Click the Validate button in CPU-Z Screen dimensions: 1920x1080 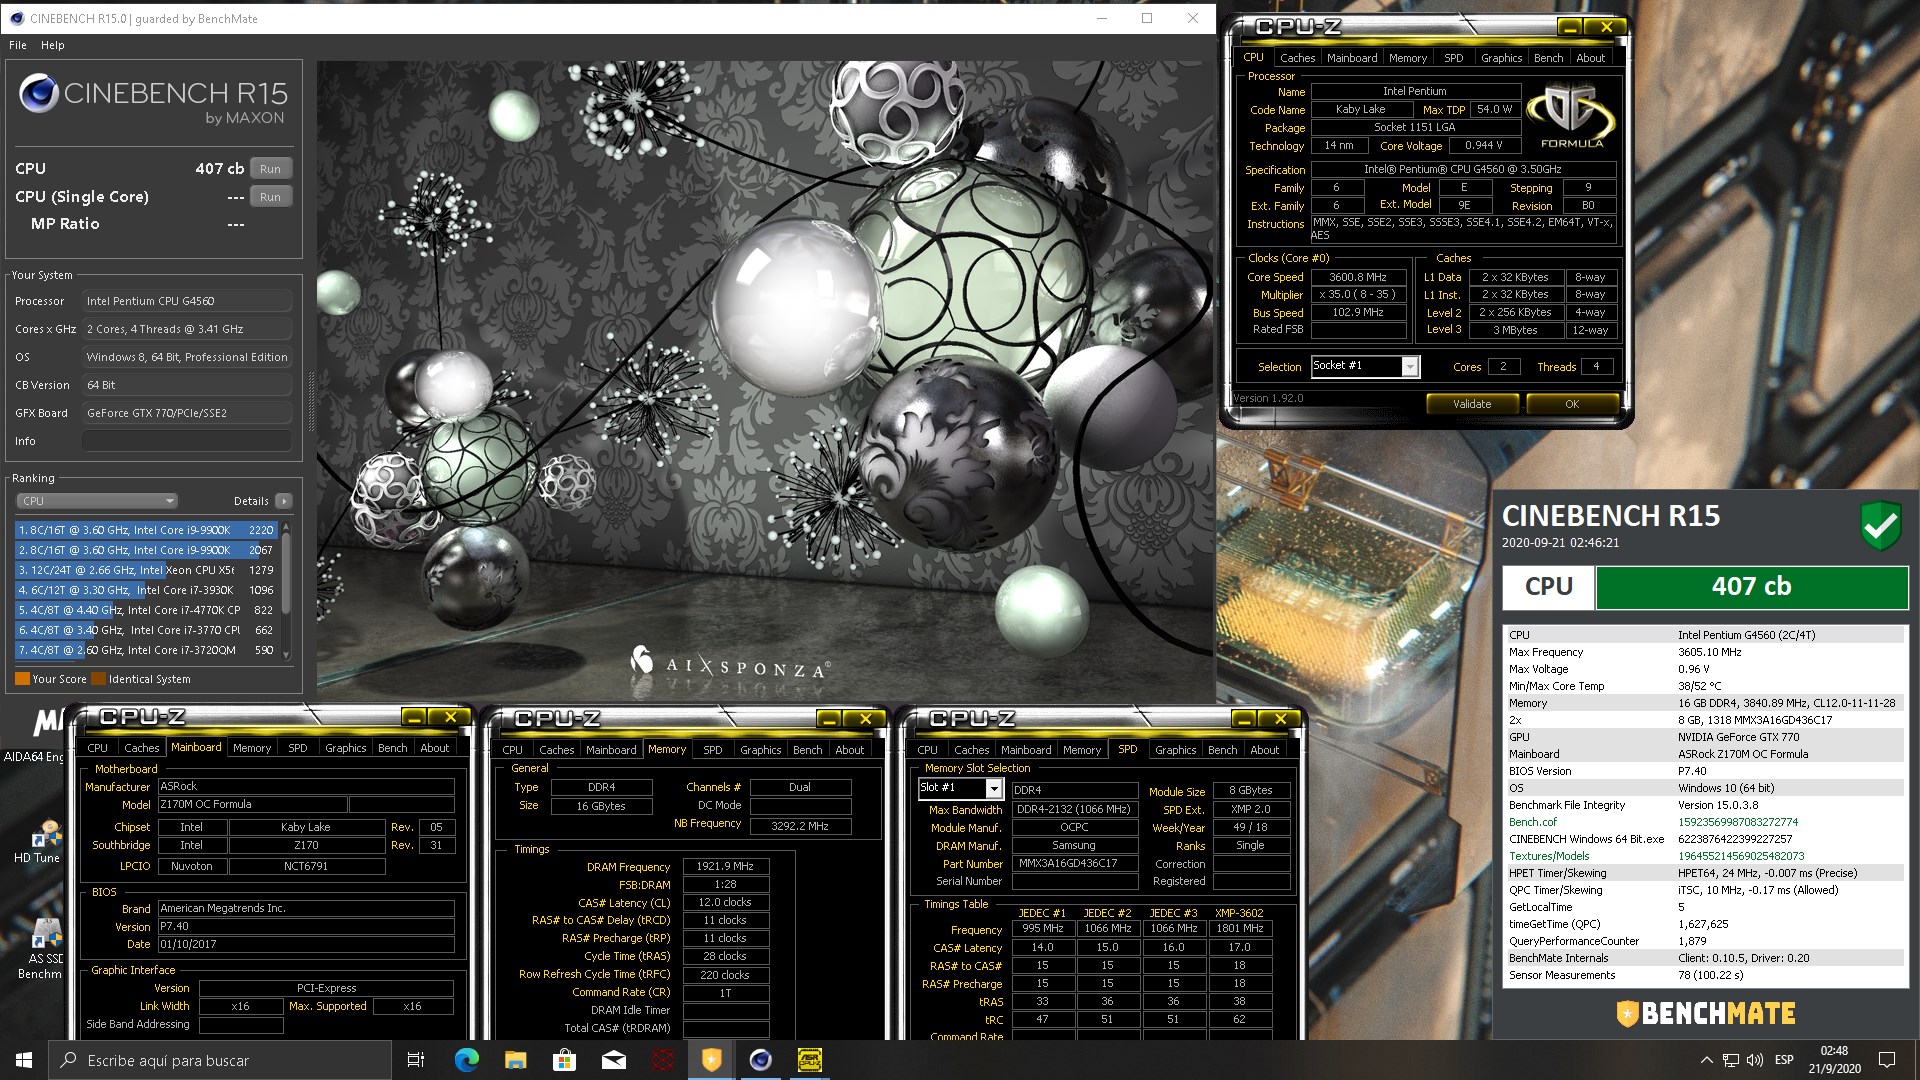1472,404
